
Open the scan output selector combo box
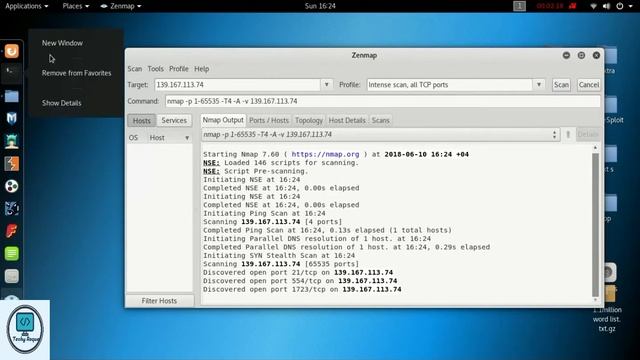[380, 134]
